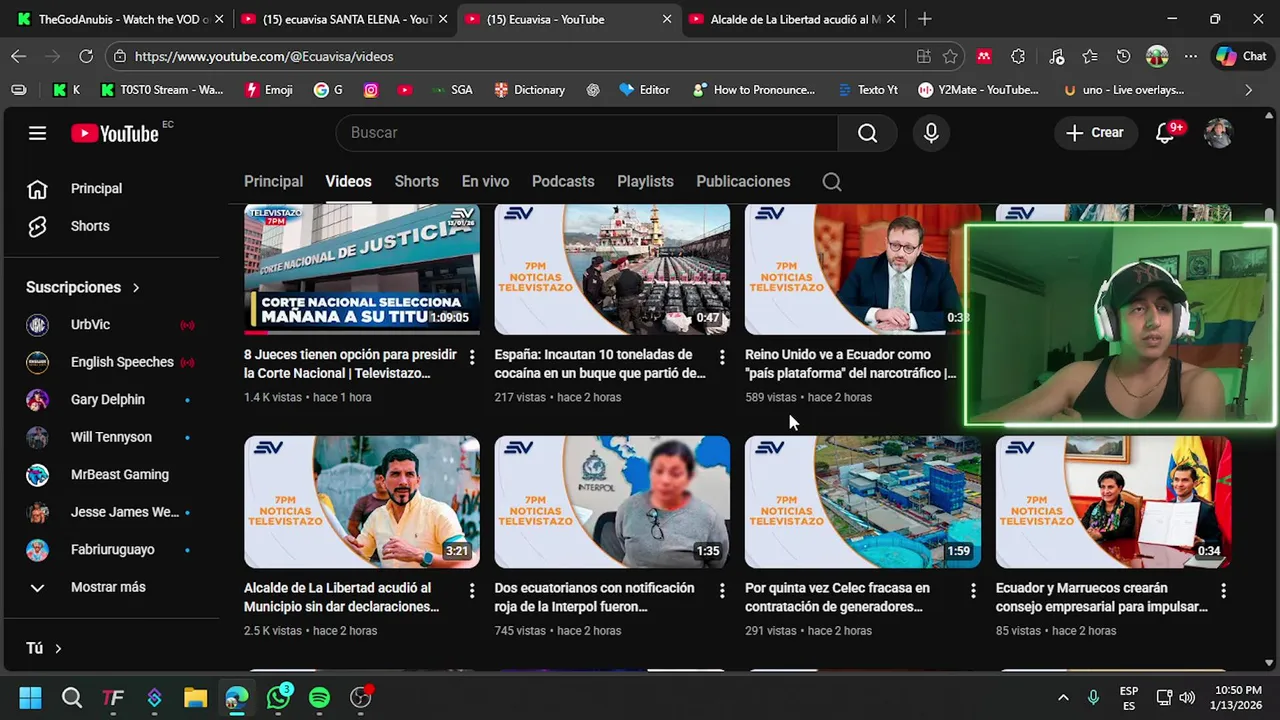Image resolution: width=1280 pixels, height=720 pixels.
Task: Go back in browser toolbar
Action: click(19, 57)
